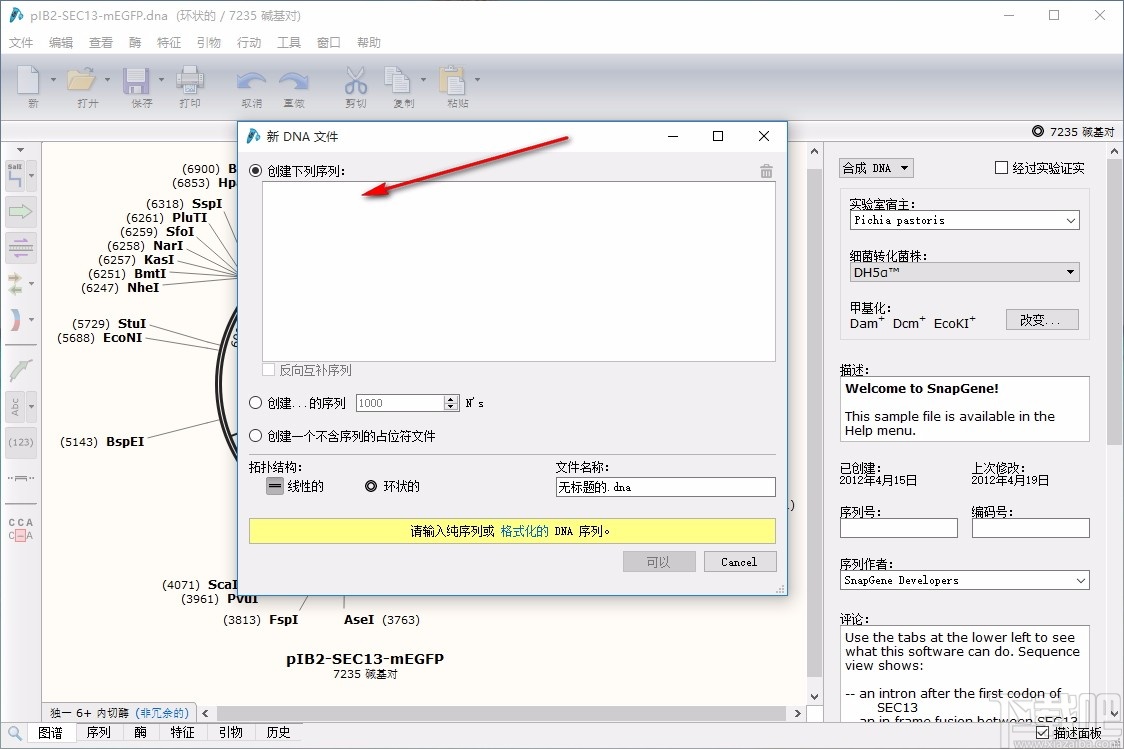1124x749 pixels.
Task: Switch to the 序列 tab at bottom
Action: (x=98, y=732)
